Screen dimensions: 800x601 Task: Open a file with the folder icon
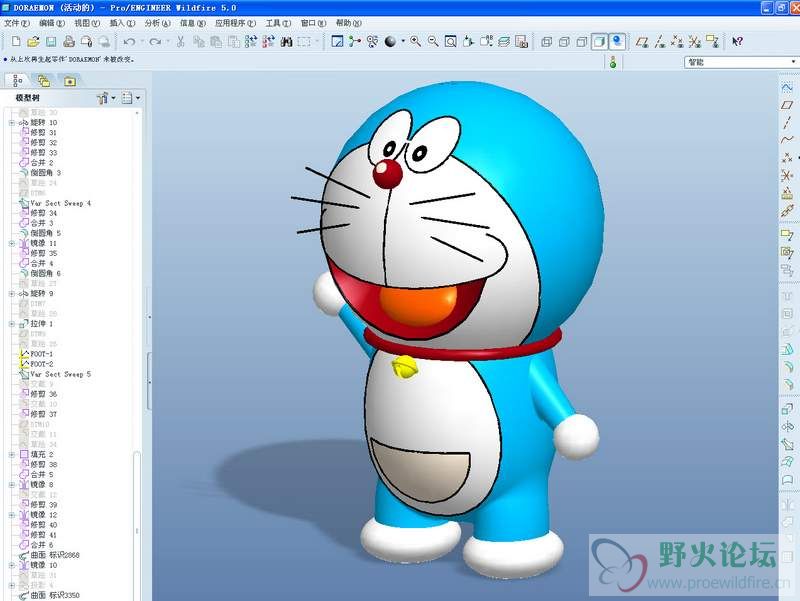(34, 42)
